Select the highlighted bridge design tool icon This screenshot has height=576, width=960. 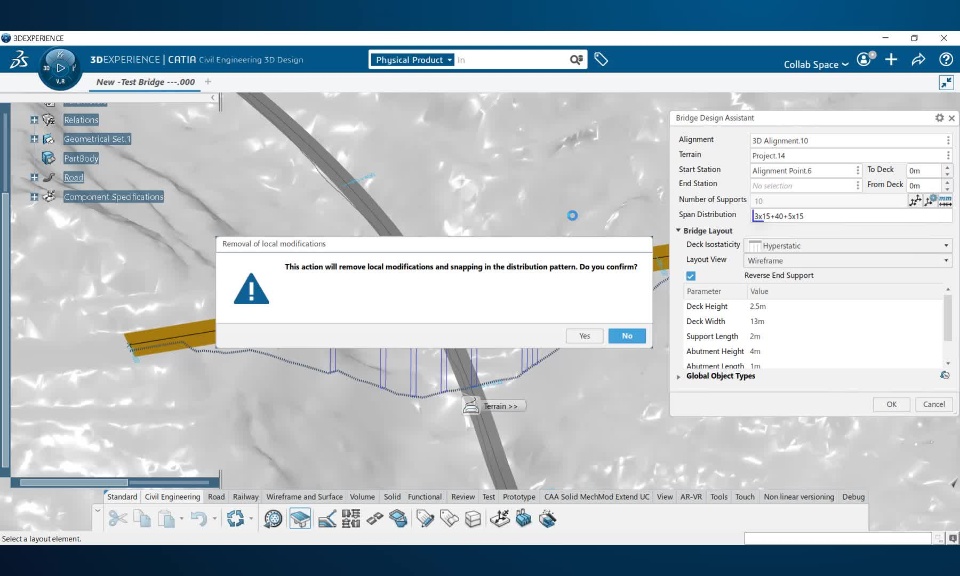click(299, 519)
